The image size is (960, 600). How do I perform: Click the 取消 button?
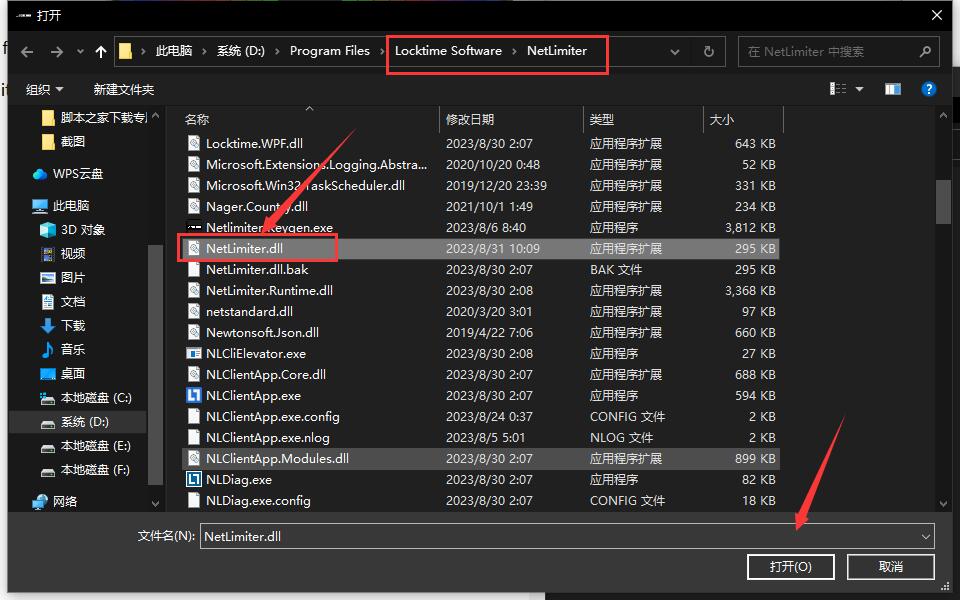pyautogui.click(x=890, y=567)
